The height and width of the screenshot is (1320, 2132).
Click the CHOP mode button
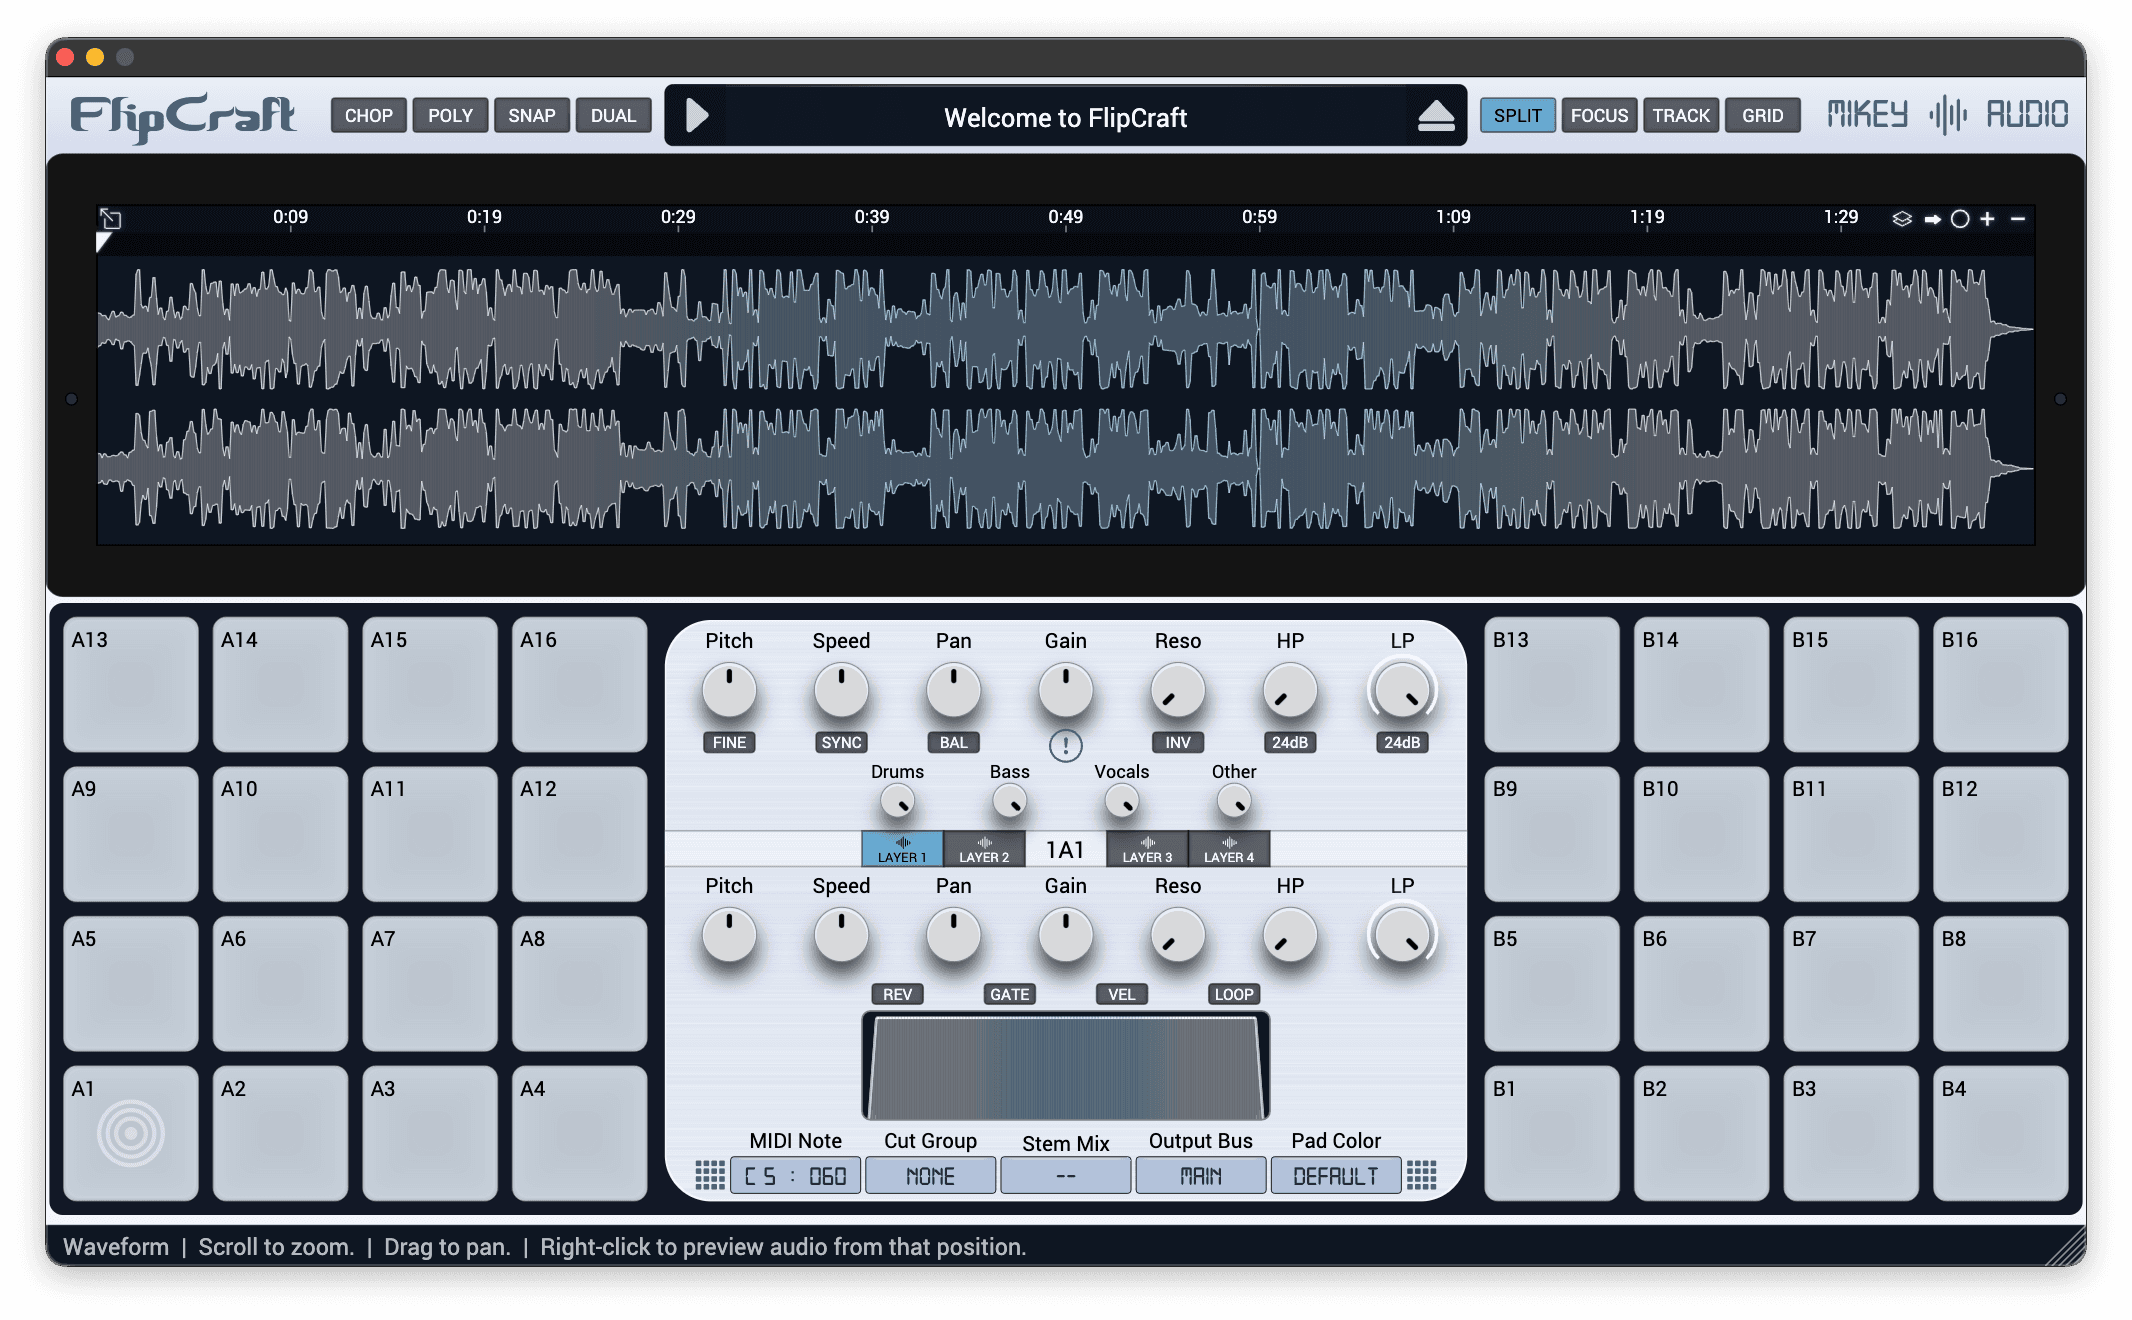click(368, 115)
